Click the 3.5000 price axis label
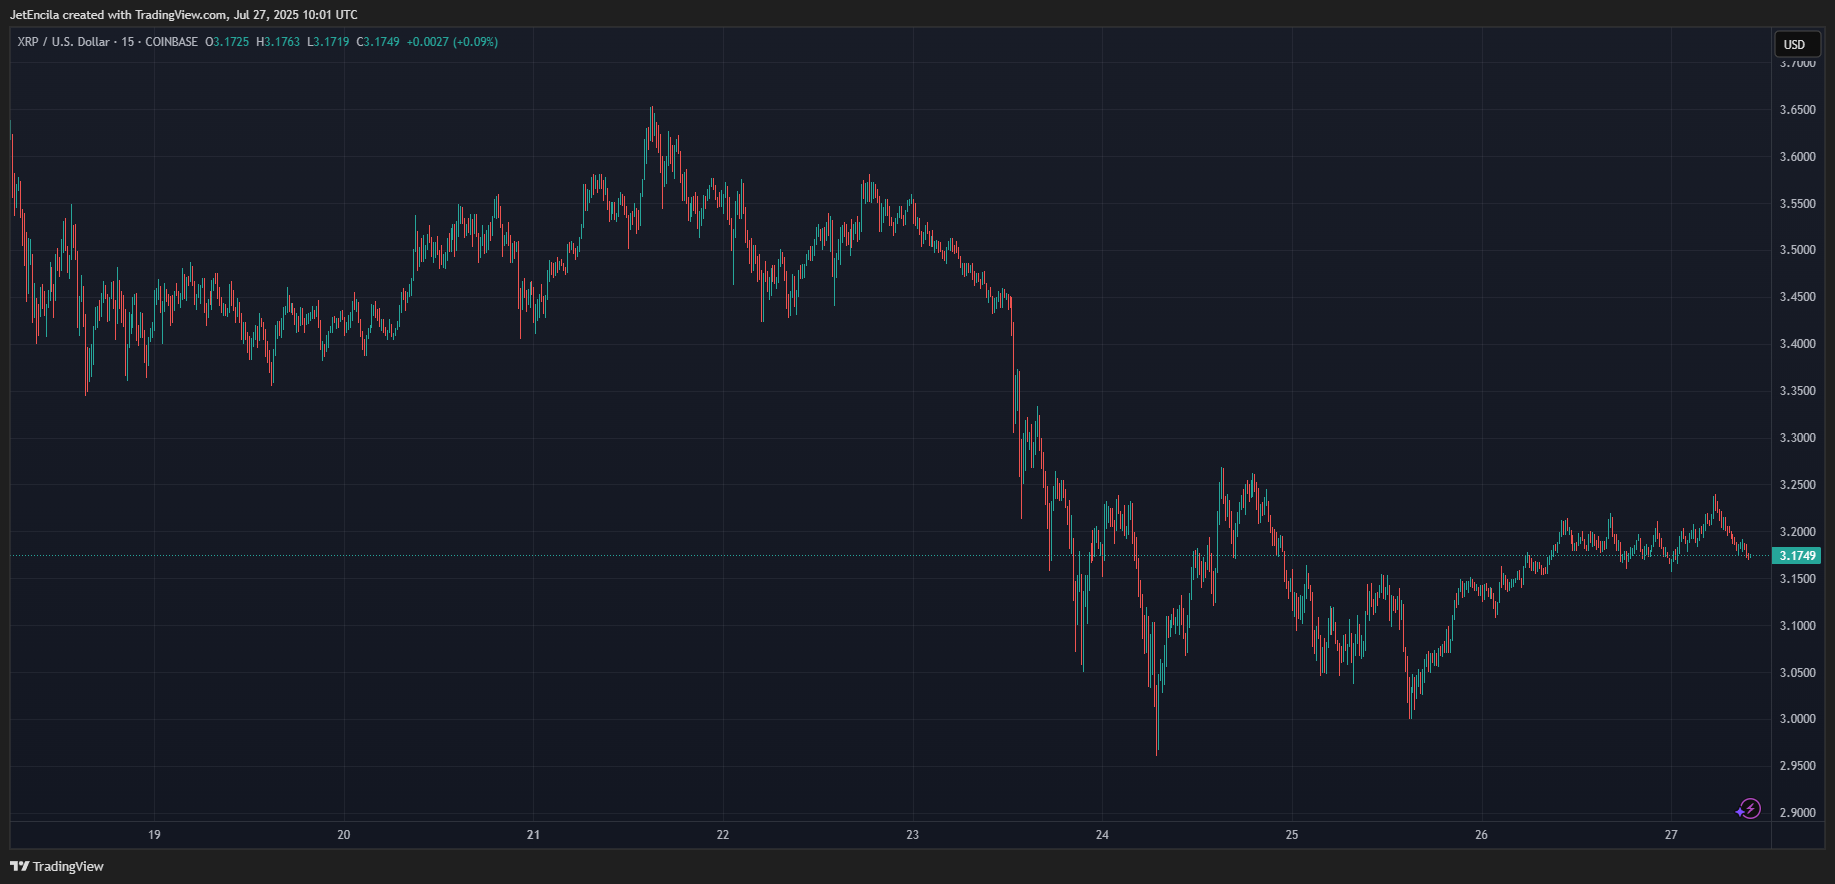This screenshot has height=884, width=1835. click(1797, 250)
